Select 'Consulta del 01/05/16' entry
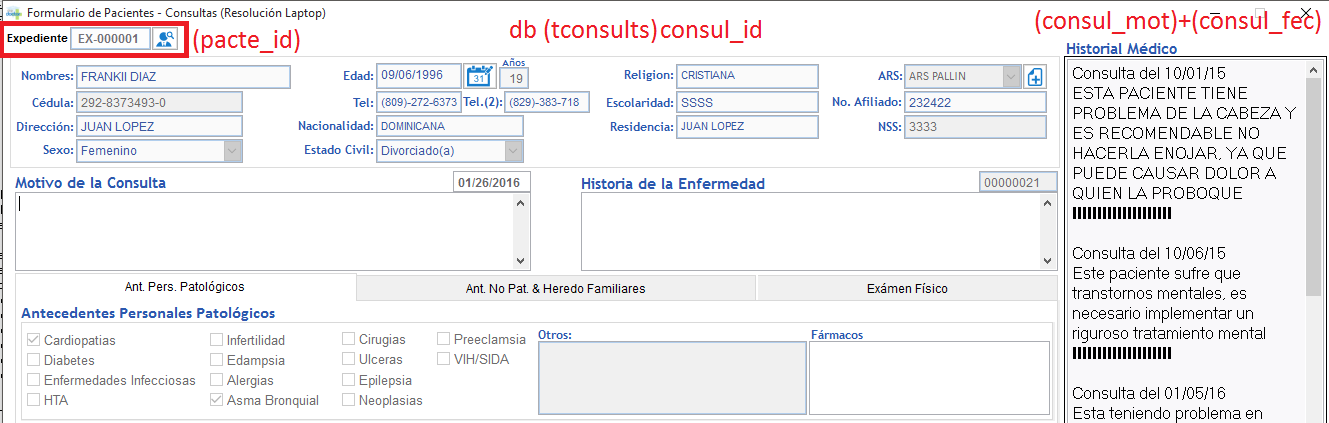1329x423 pixels. 1148,392
